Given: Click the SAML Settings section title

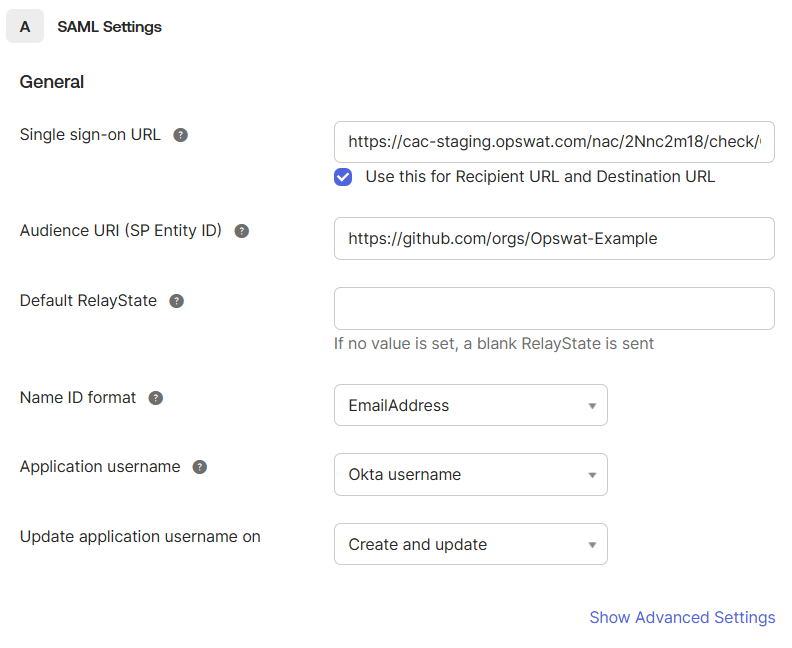Looking at the screenshot, I should pyautogui.click(x=109, y=27).
